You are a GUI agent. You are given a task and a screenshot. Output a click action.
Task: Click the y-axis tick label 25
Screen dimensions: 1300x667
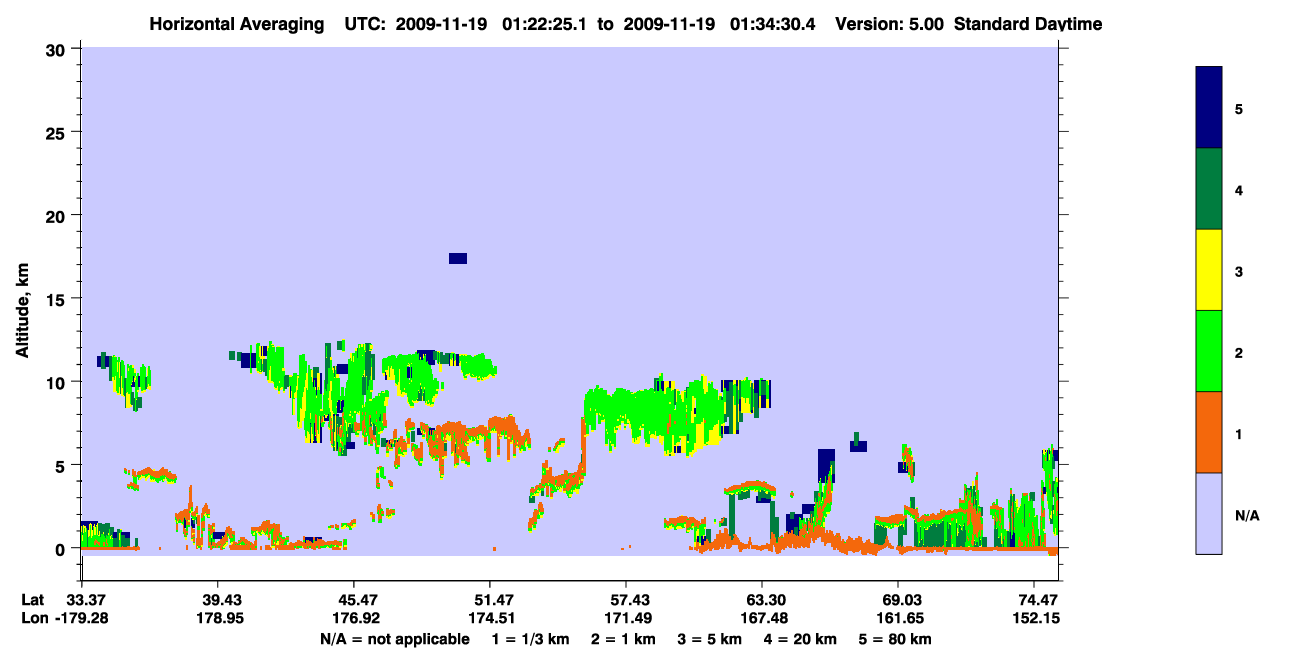[58, 132]
